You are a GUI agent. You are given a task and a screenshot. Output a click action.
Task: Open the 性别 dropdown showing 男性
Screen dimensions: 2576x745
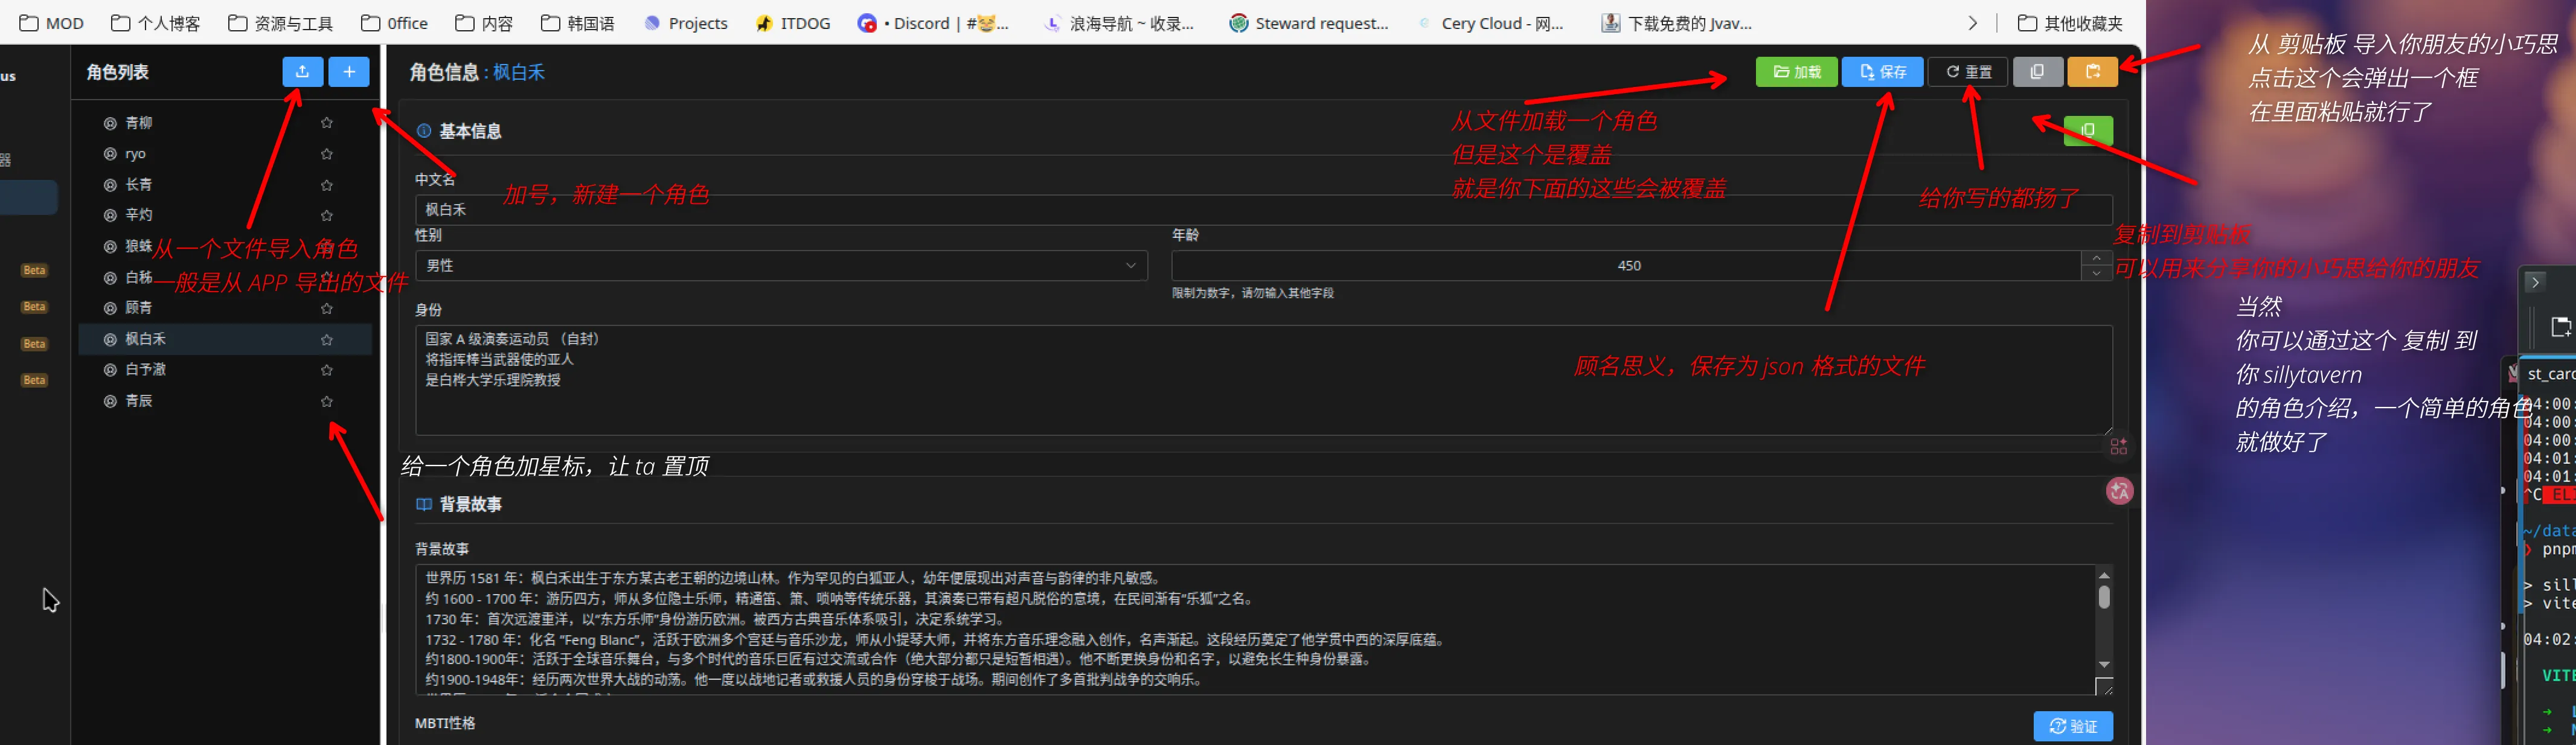tap(781, 265)
